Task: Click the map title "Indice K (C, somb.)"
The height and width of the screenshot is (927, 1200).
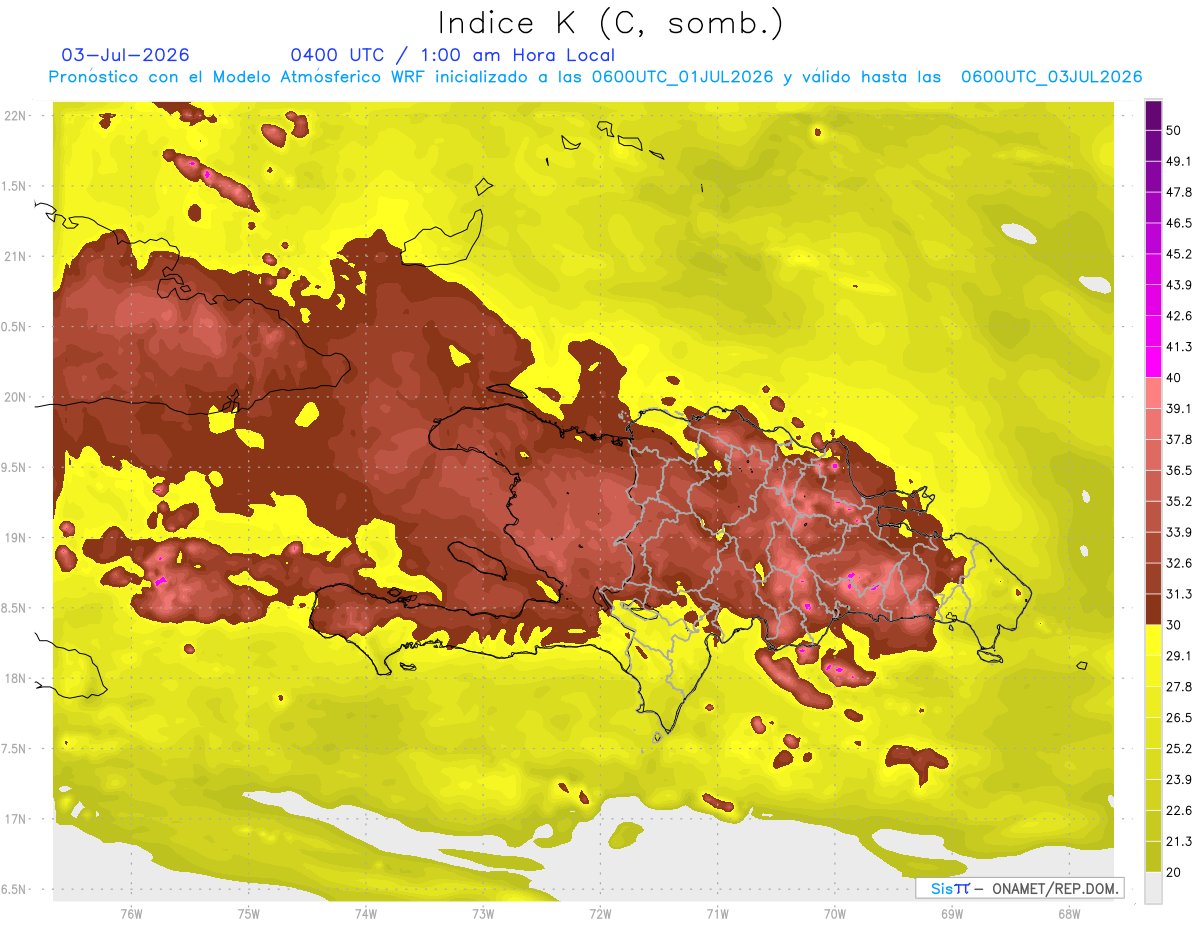Action: pyautogui.click(x=610, y=24)
